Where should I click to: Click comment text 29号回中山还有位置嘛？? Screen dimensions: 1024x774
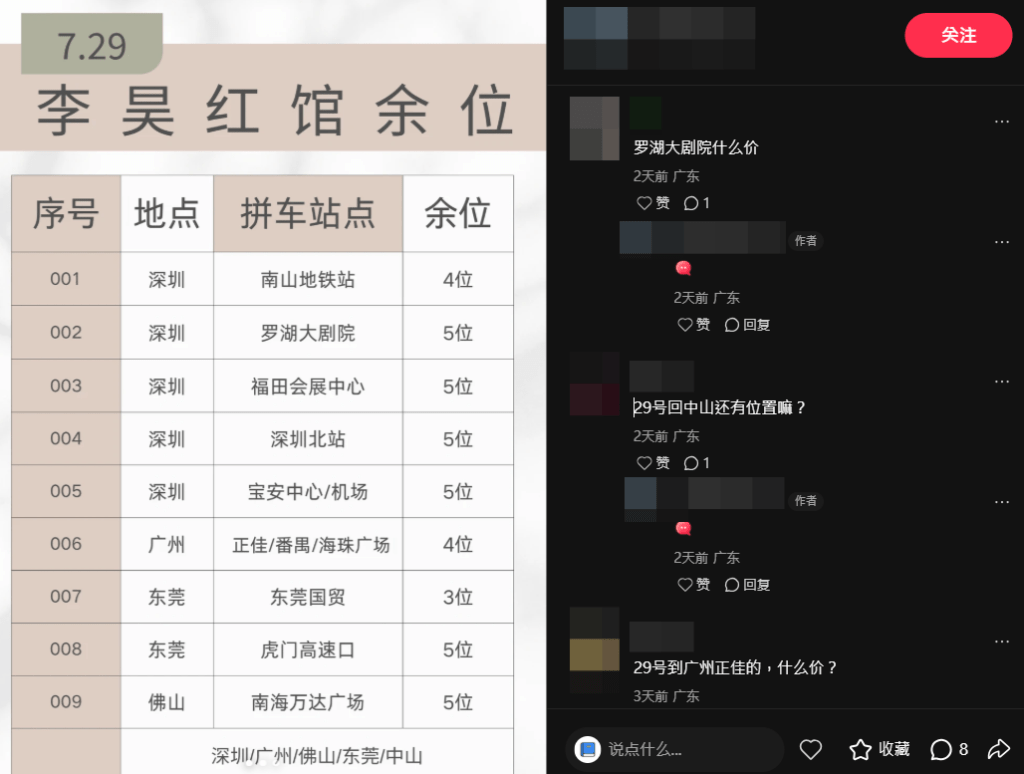coord(719,408)
